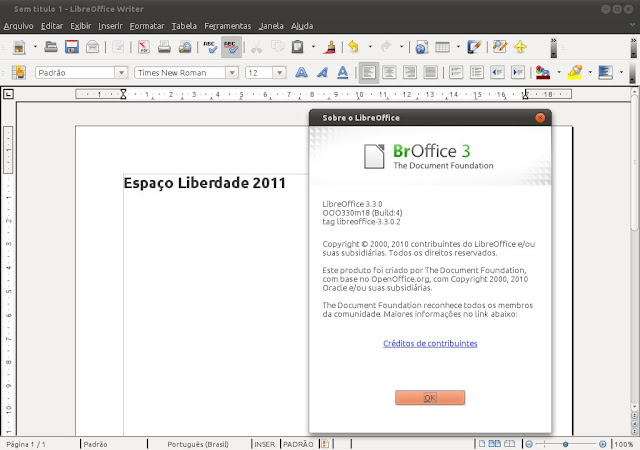
Task: Paste with the clipboard icon
Action: pyautogui.click(x=298, y=47)
